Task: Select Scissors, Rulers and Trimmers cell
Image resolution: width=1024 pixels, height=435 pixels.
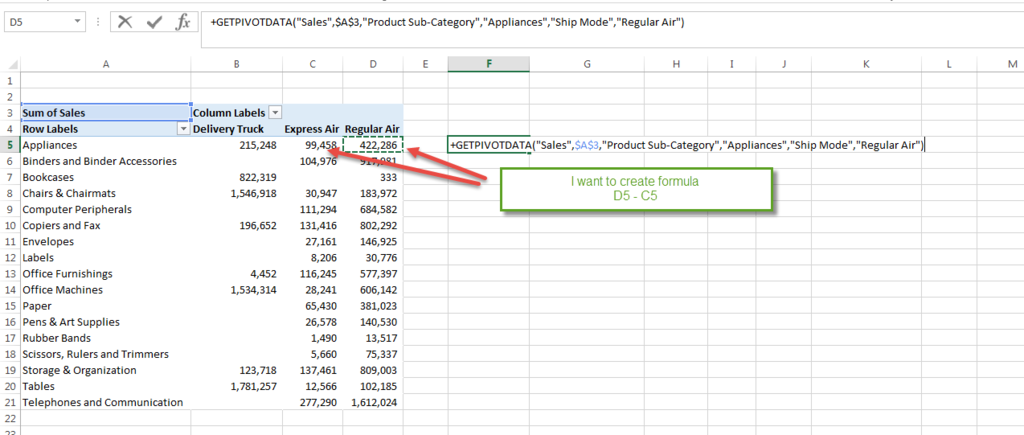Action: point(106,353)
